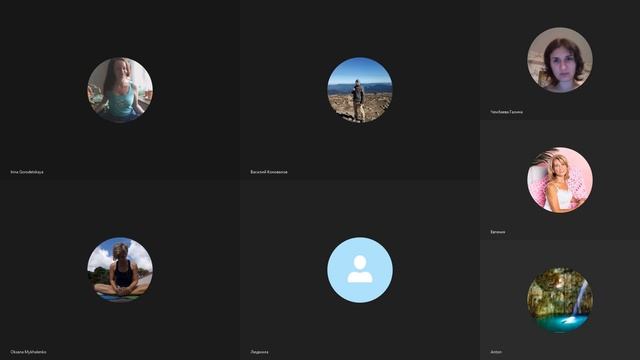Select the yoga pose avatar under cloudy sky
The width and height of the screenshot is (640, 360).
120,270
